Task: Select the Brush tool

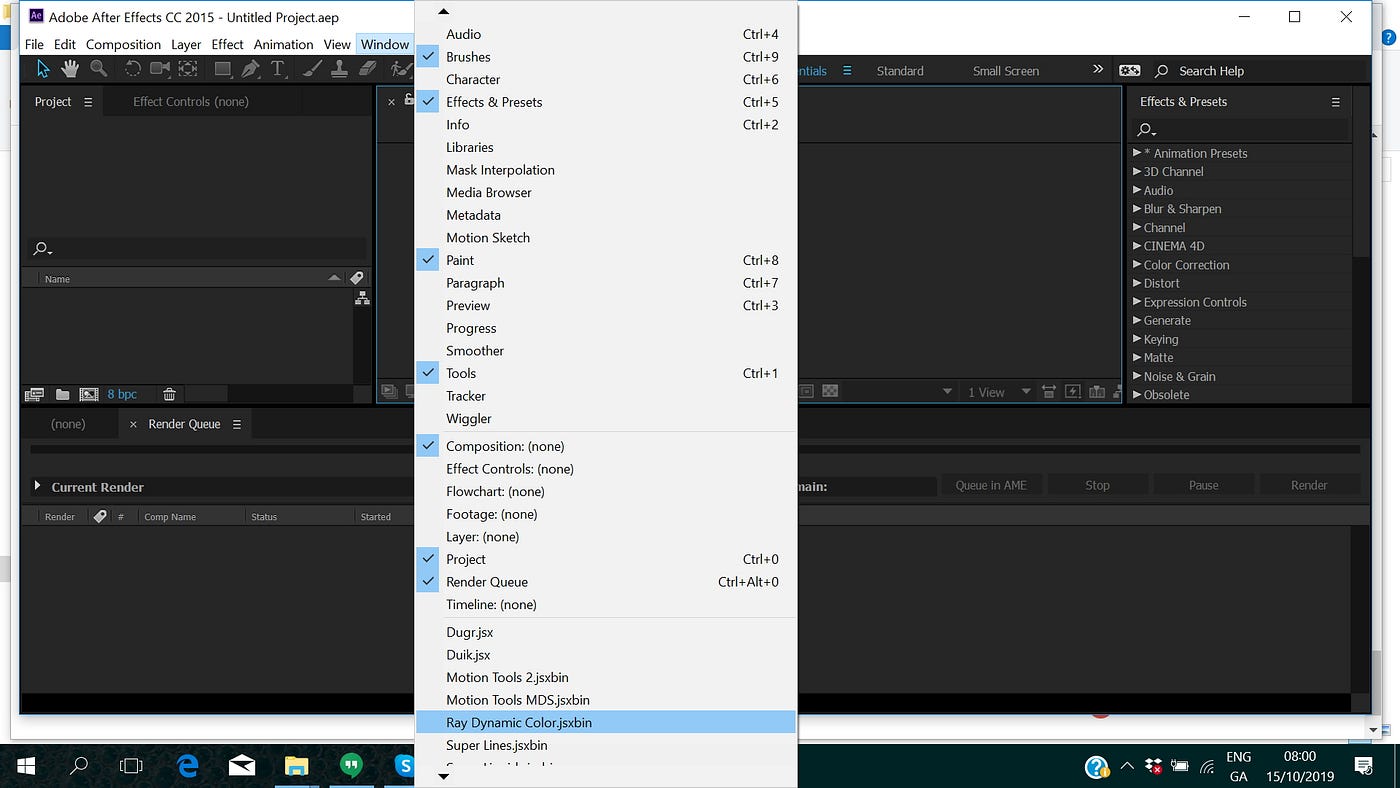Action: coord(312,69)
